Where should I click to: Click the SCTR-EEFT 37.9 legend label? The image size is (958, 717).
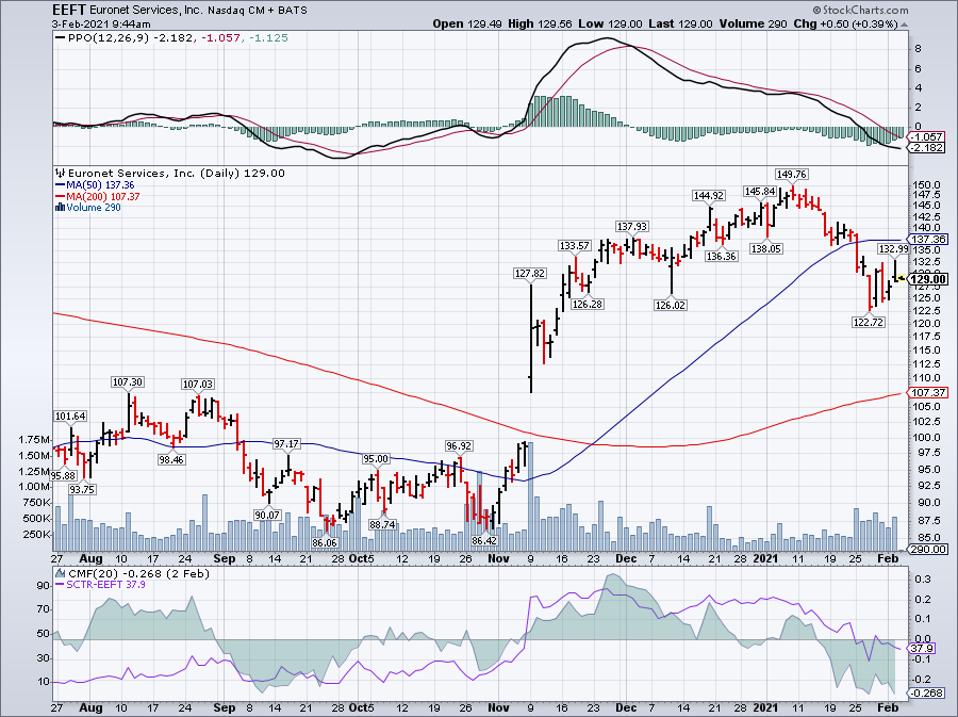106,585
